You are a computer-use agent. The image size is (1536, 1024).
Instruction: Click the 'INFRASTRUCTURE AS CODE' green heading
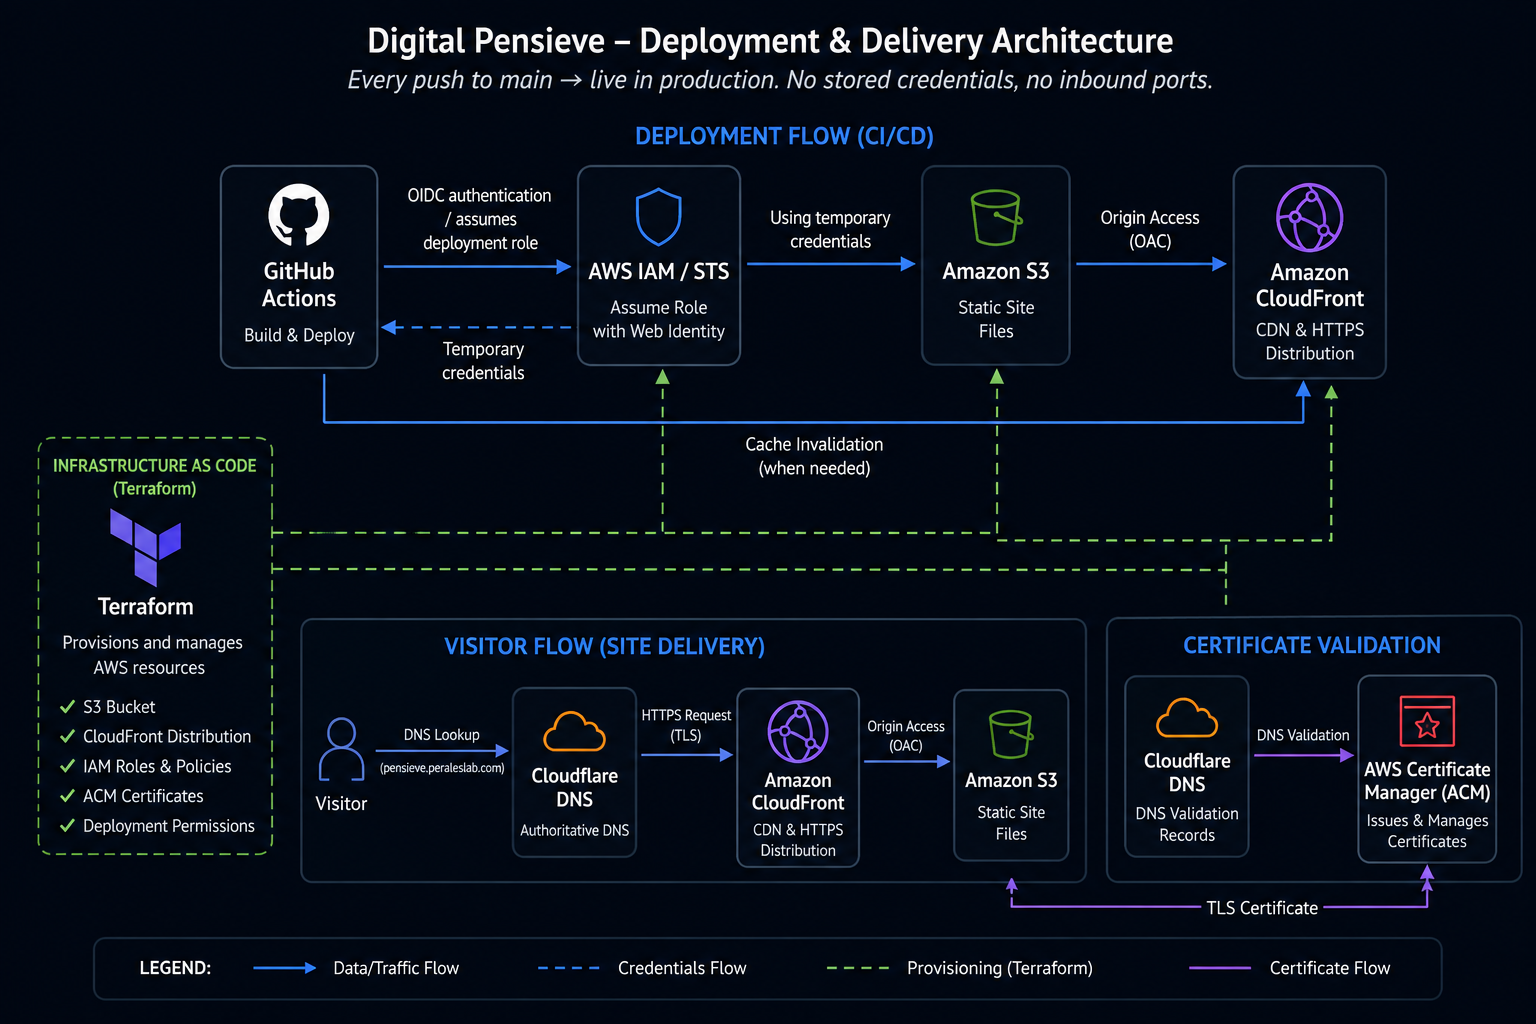point(155,466)
